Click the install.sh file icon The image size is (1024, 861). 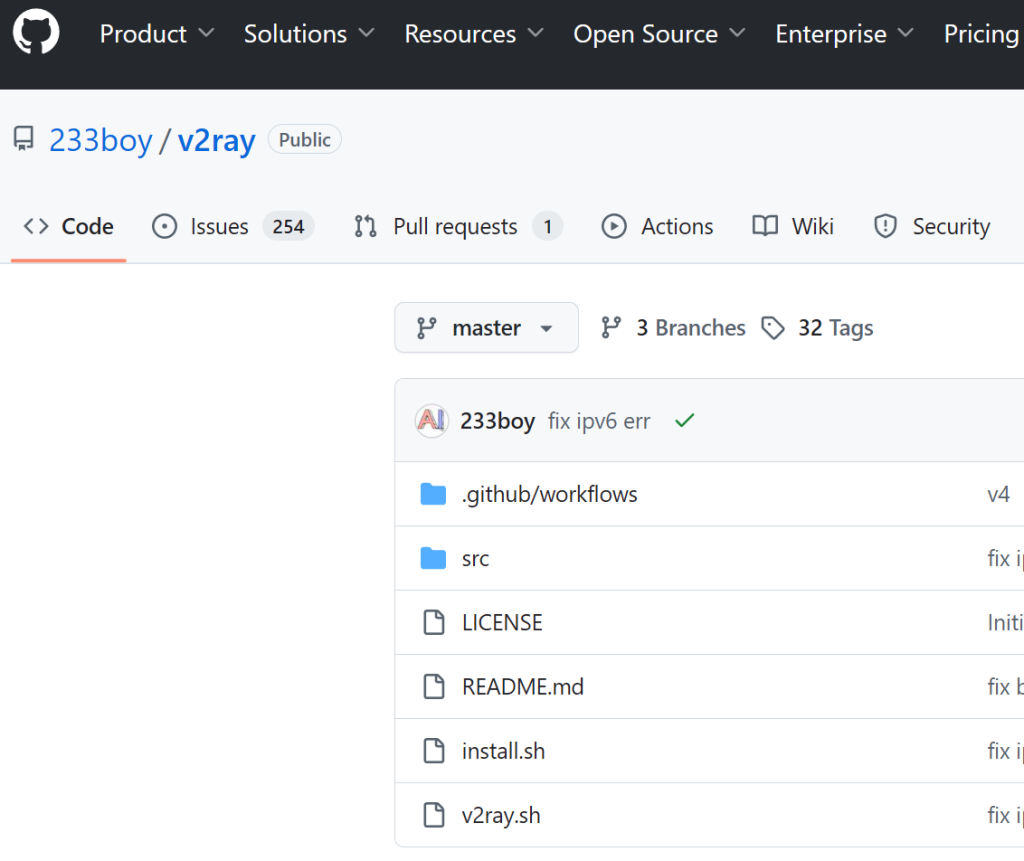(434, 751)
